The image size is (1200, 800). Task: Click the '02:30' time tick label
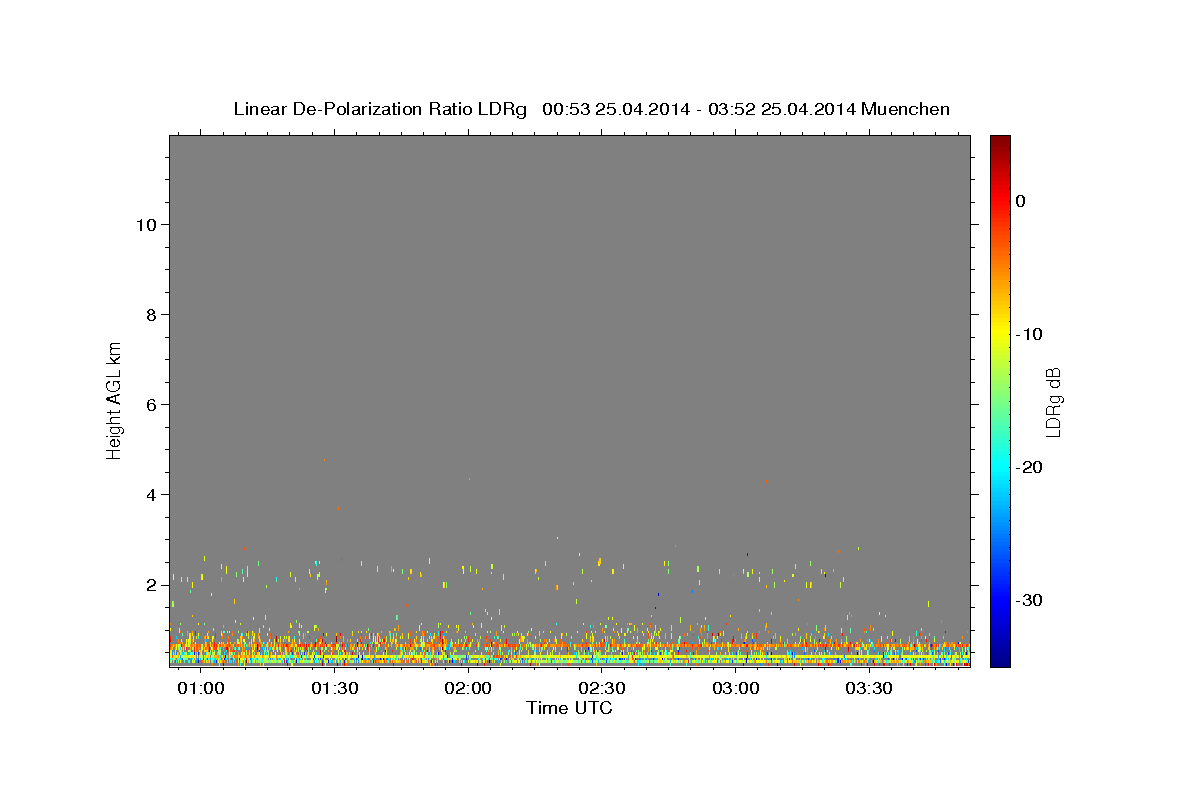[602, 689]
